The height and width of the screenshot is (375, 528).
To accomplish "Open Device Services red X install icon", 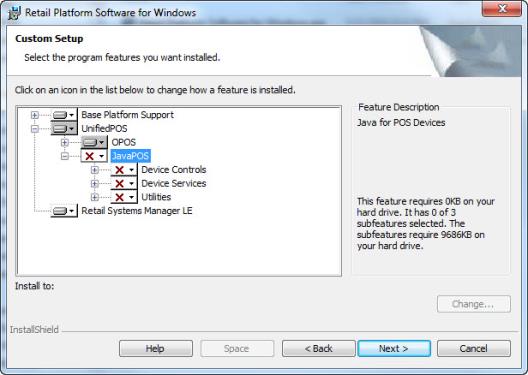I will click(124, 183).
